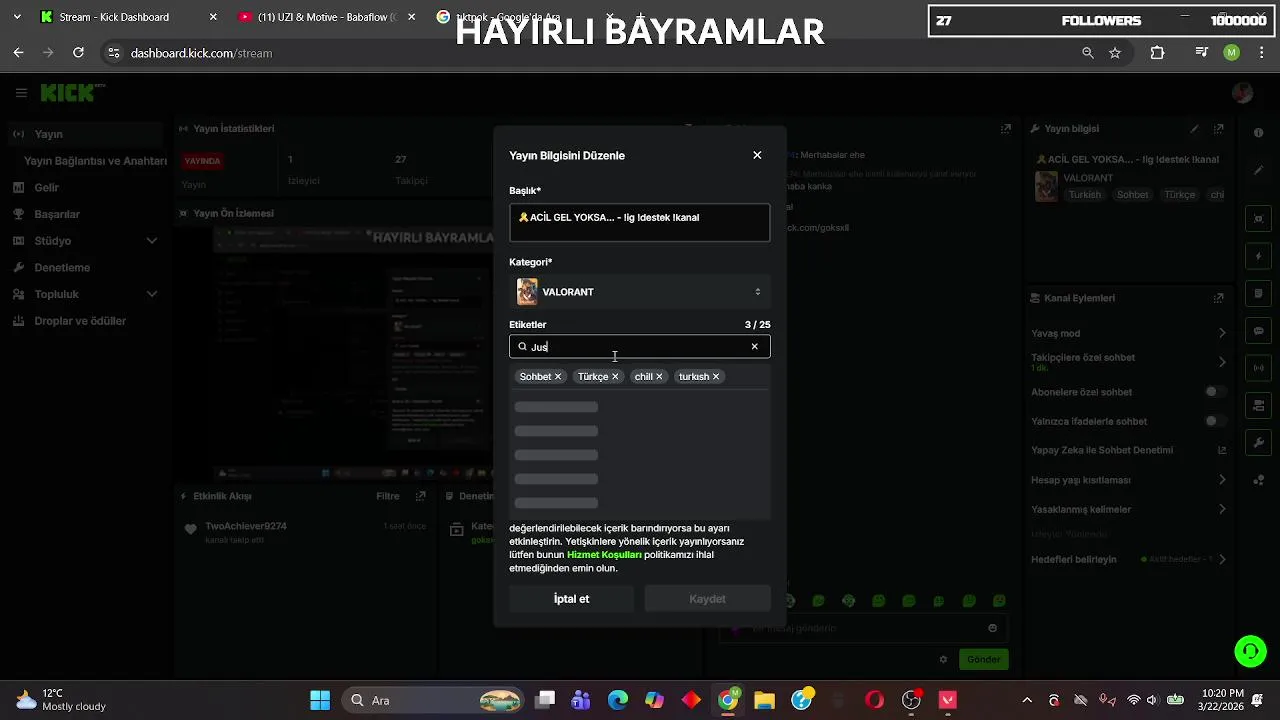Image resolution: width=1280 pixels, height=720 pixels.
Task: Click Filtre in Etkinlik Akışı
Action: click(x=387, y=496)
